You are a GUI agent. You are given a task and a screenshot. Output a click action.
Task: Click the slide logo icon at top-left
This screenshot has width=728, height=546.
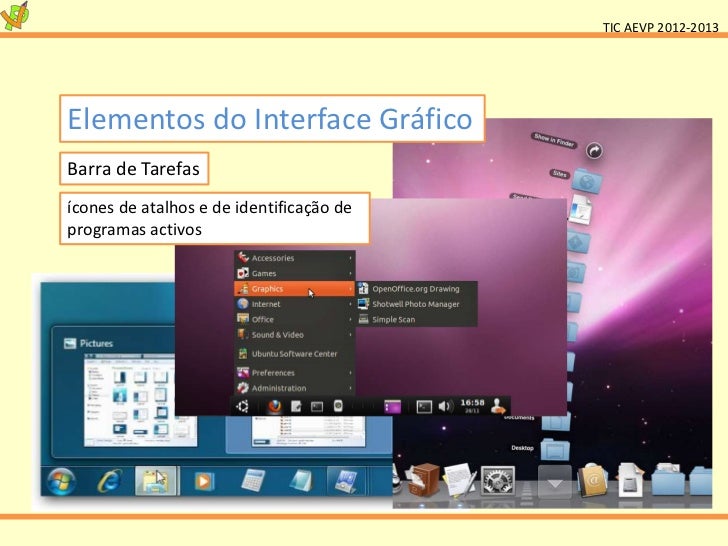click(x=15, y=16)
